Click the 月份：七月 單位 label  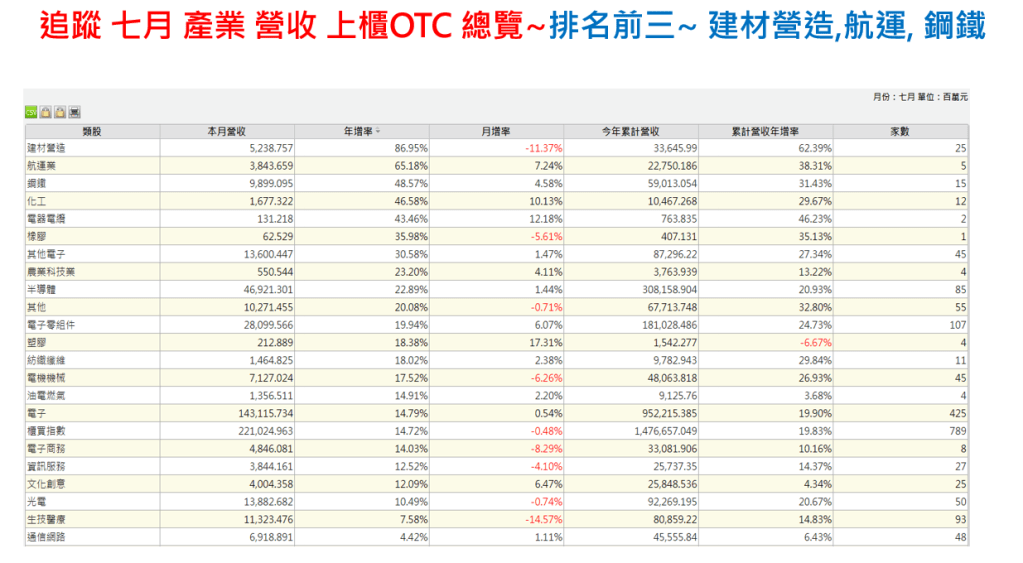[919, 97]
